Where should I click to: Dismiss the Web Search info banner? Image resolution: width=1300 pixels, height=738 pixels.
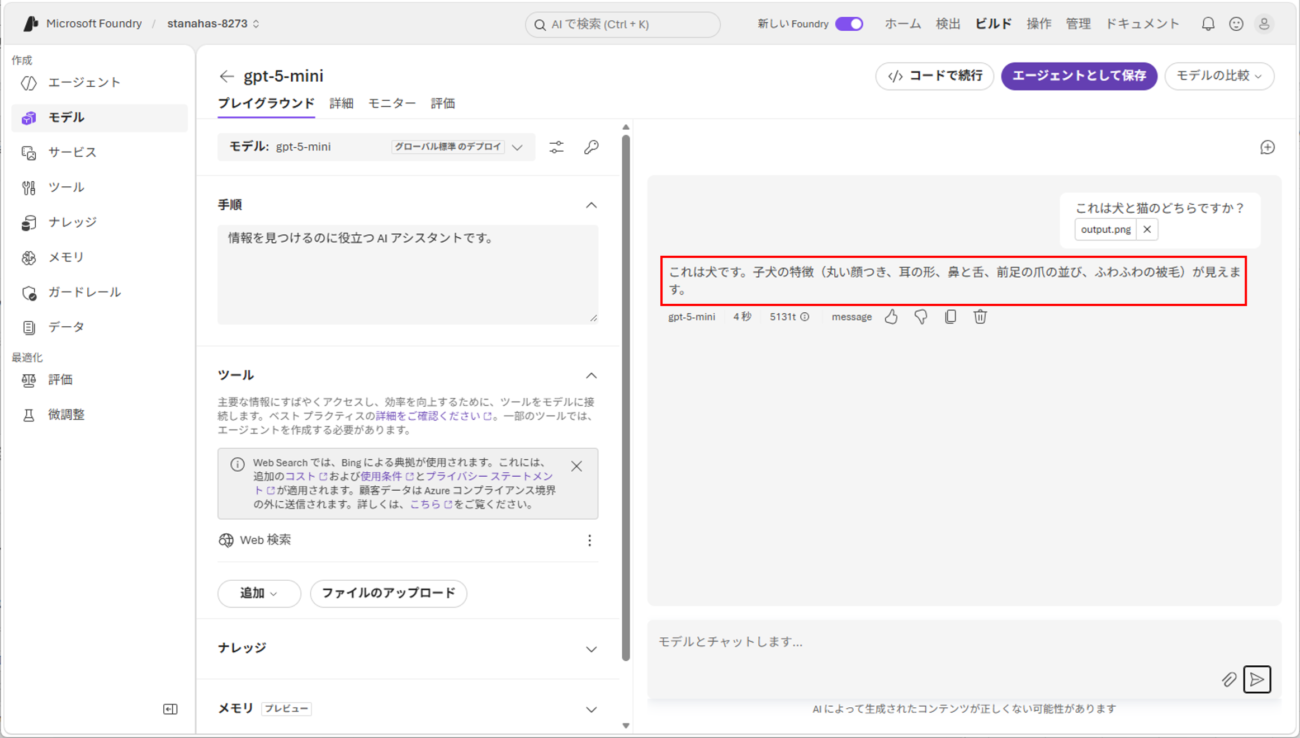click(x=576, y=467)
